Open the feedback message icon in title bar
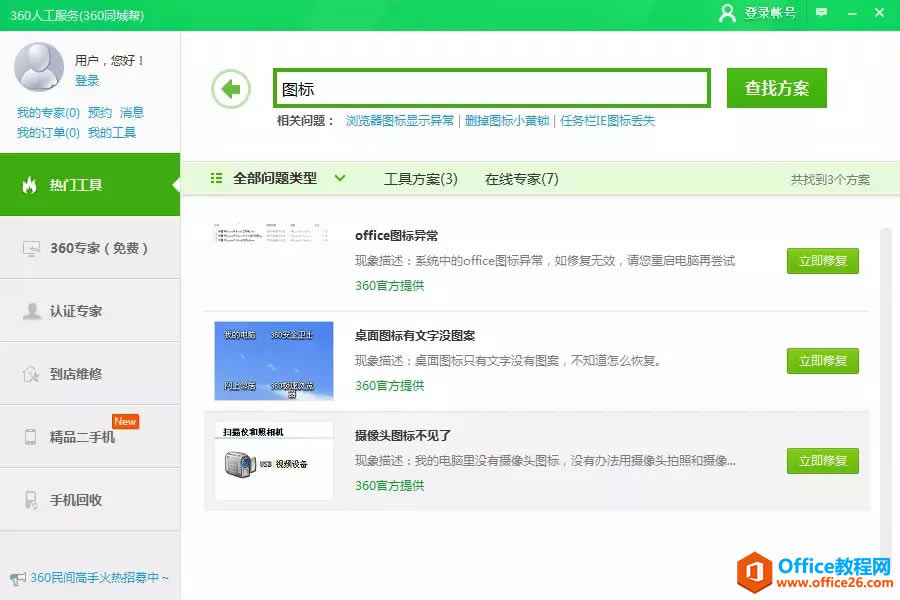Viewport: 900px width, 600px height. point(821,13)
